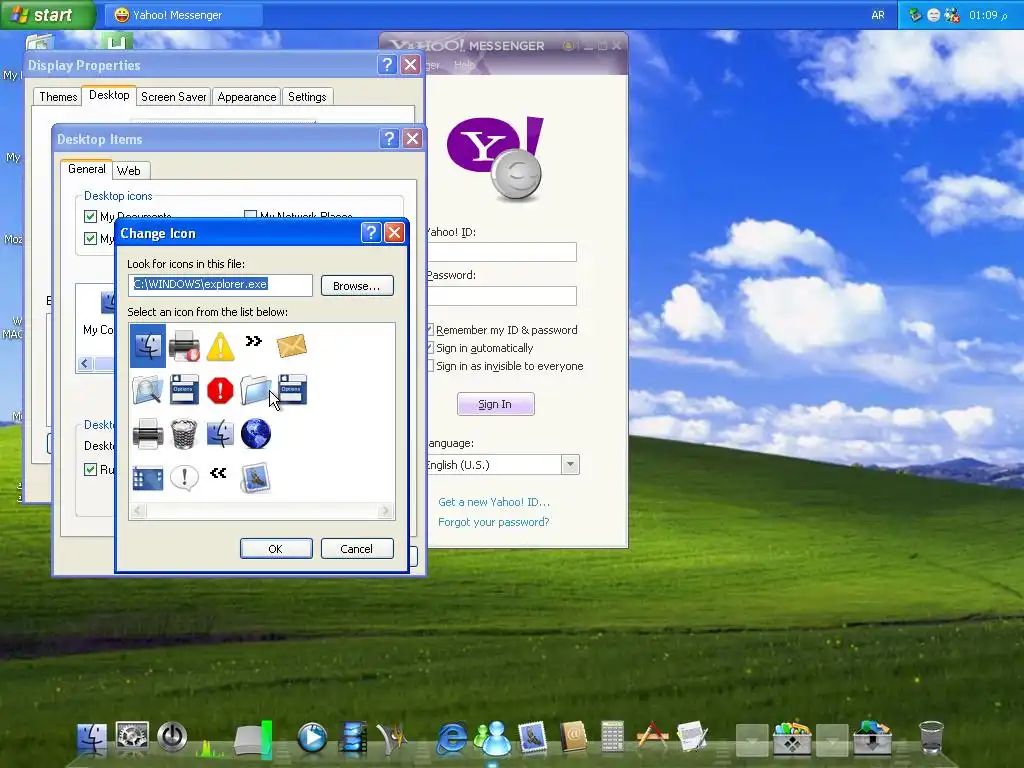Pick the yellow warning triangle icon

tap(220, 346)
